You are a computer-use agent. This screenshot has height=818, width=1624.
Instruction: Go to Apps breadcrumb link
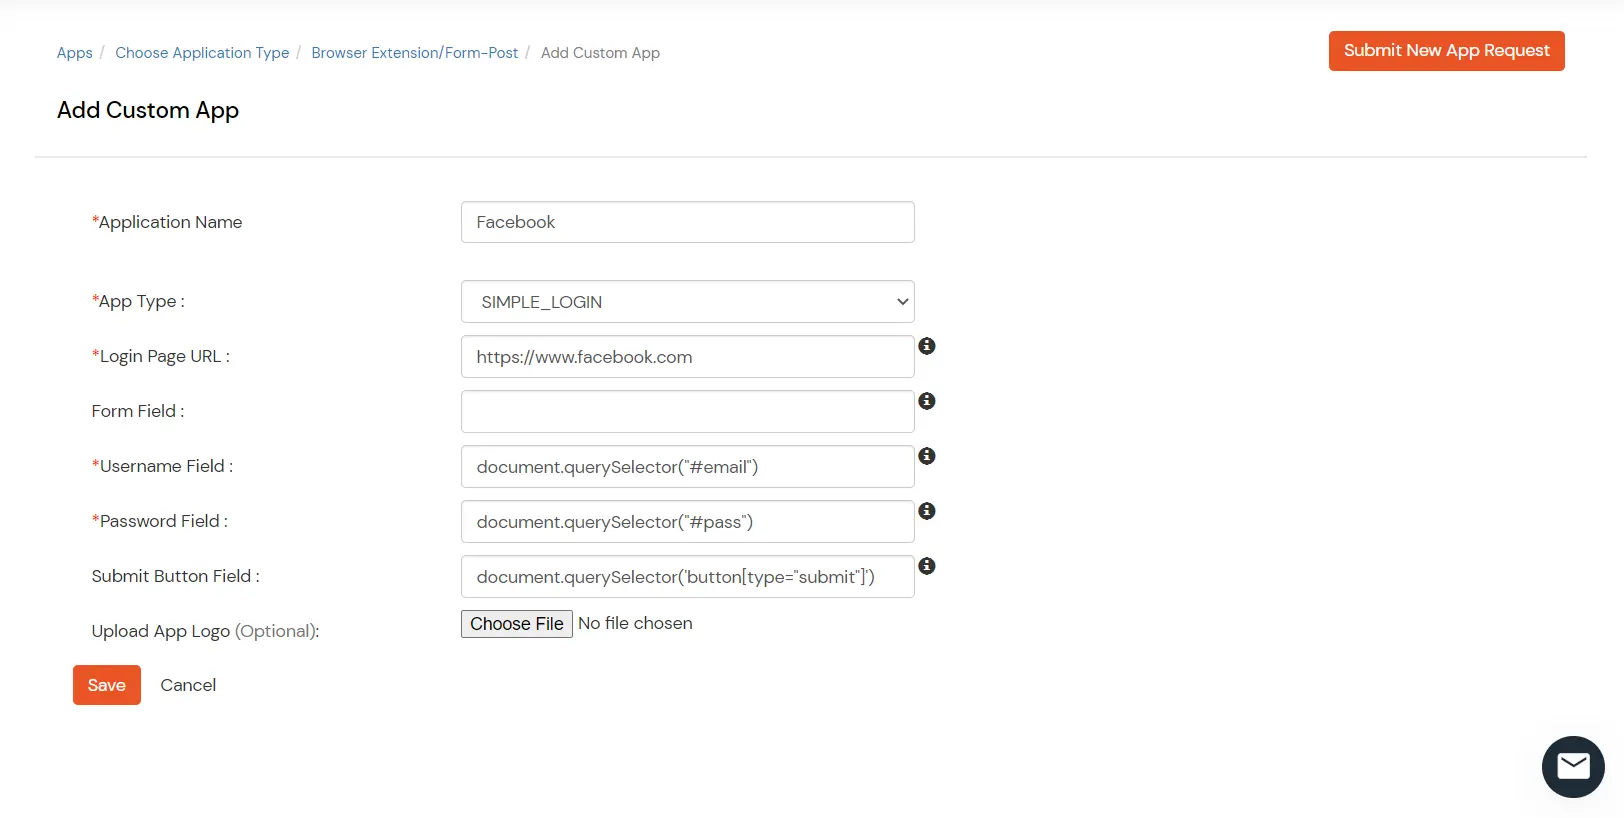74,53
